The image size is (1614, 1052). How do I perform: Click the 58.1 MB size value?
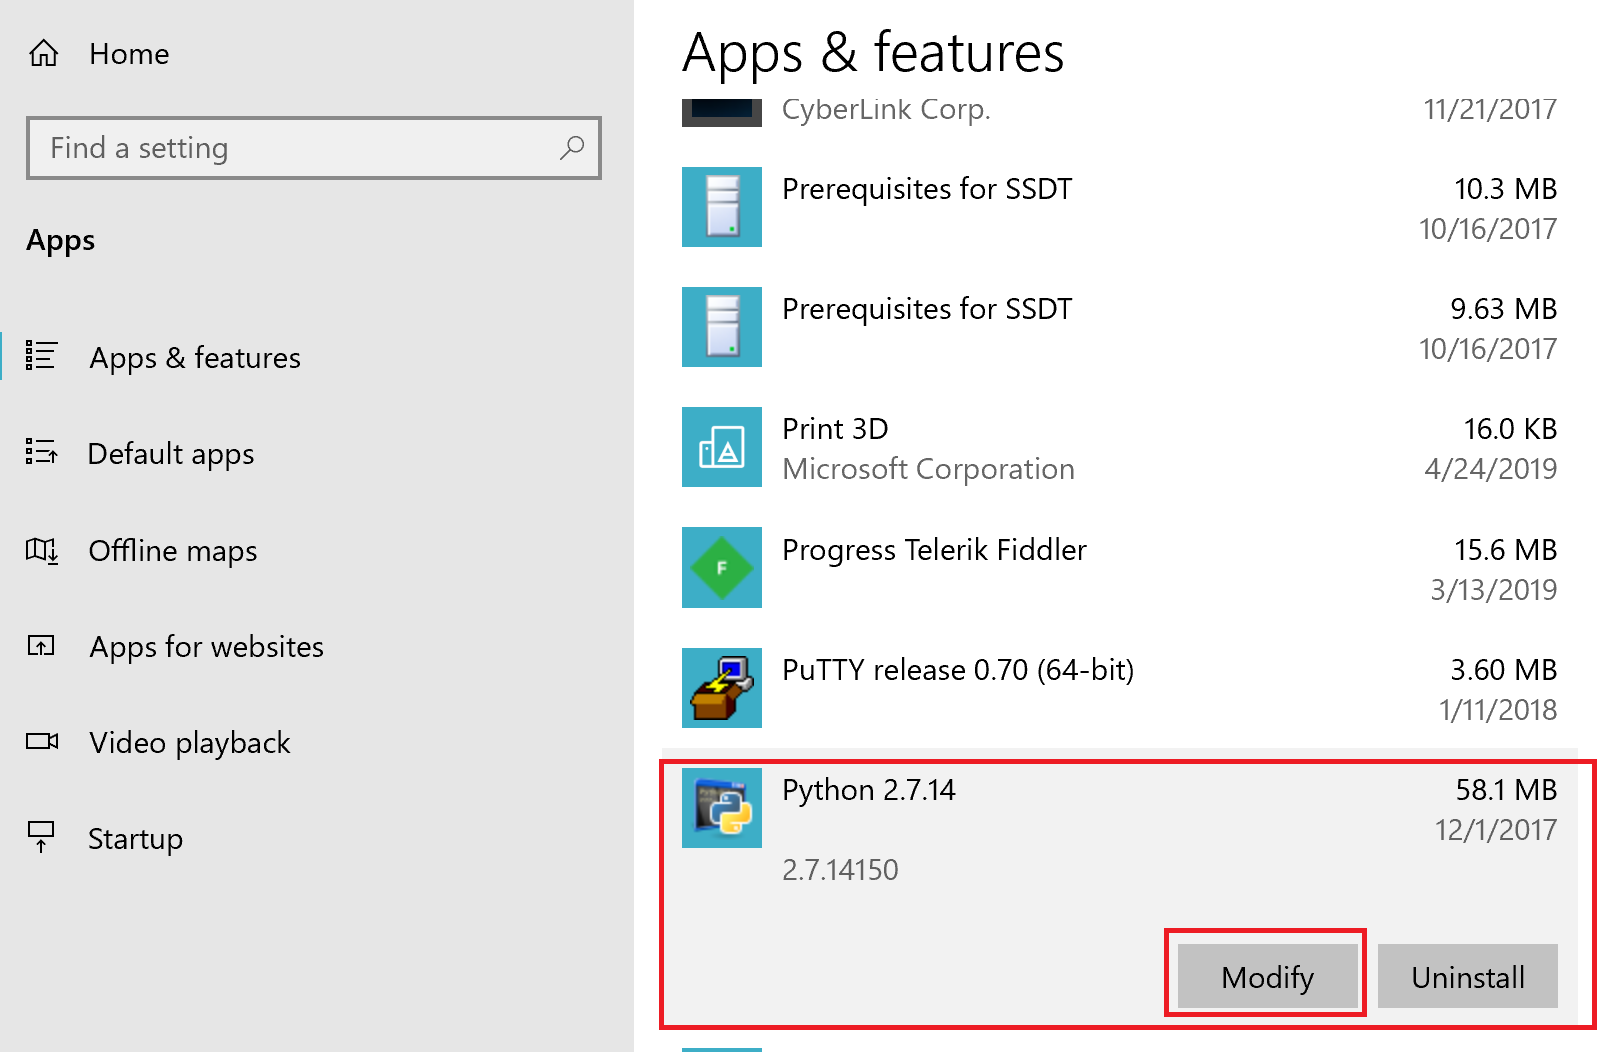[1506, 790]
